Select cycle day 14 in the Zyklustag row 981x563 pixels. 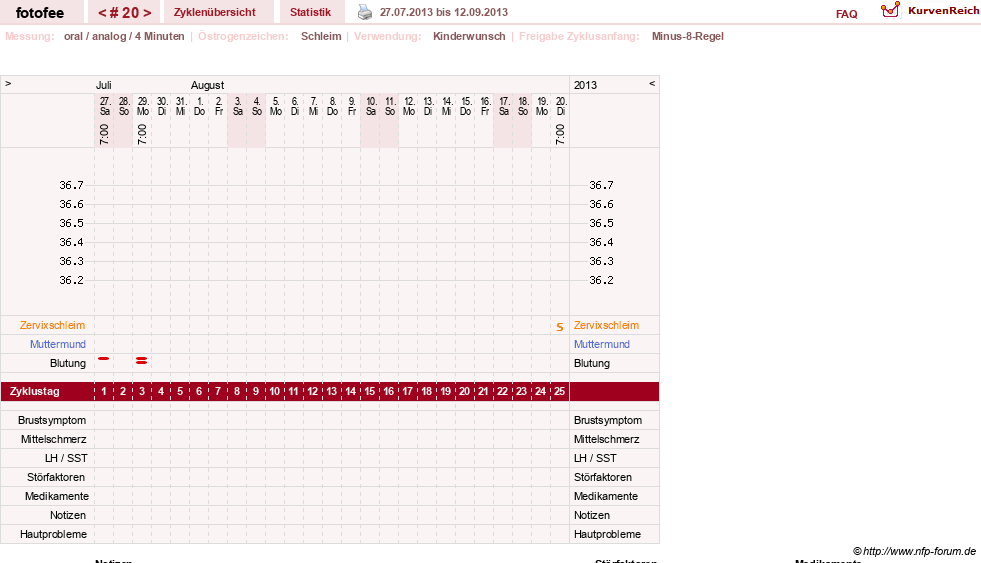(x=350, y=392)
